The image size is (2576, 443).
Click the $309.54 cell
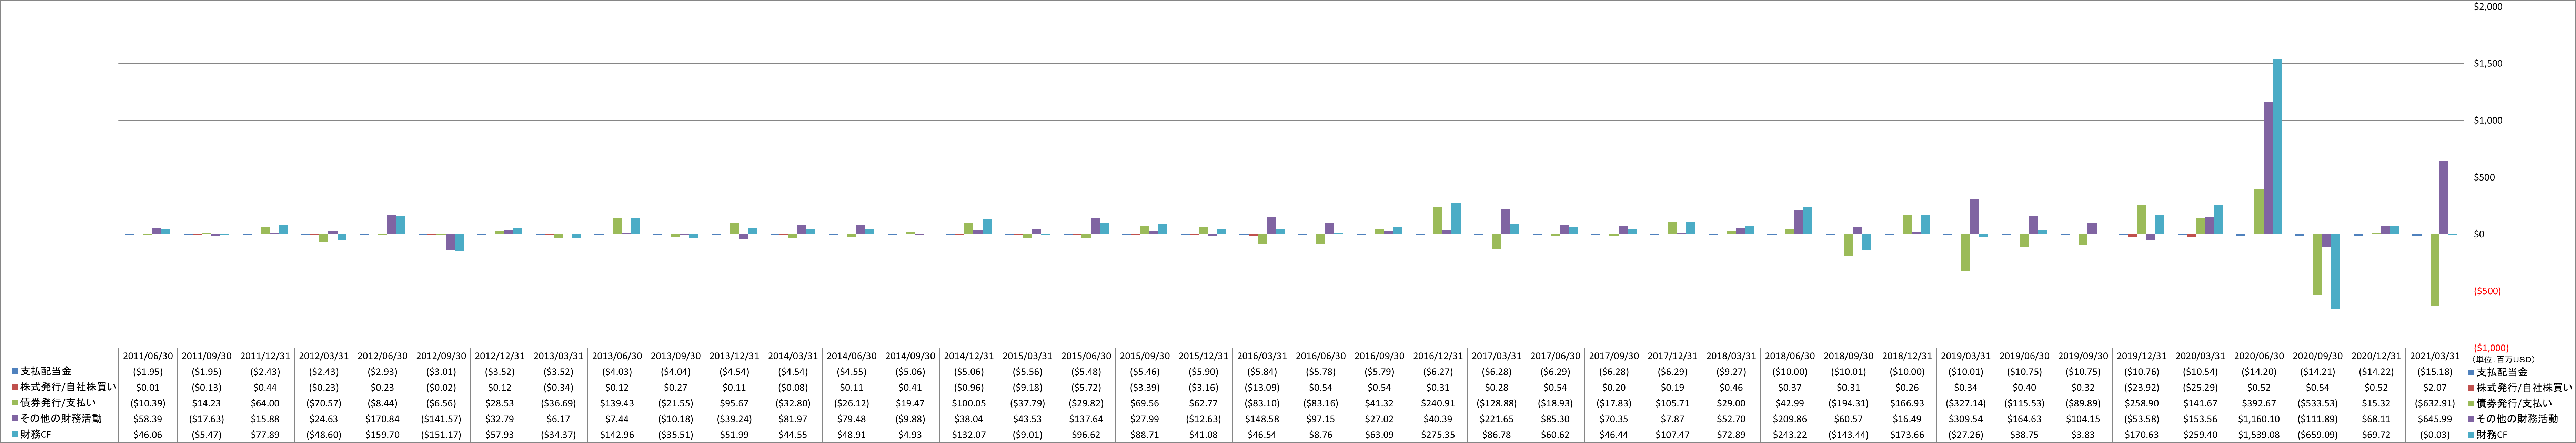1966,419
